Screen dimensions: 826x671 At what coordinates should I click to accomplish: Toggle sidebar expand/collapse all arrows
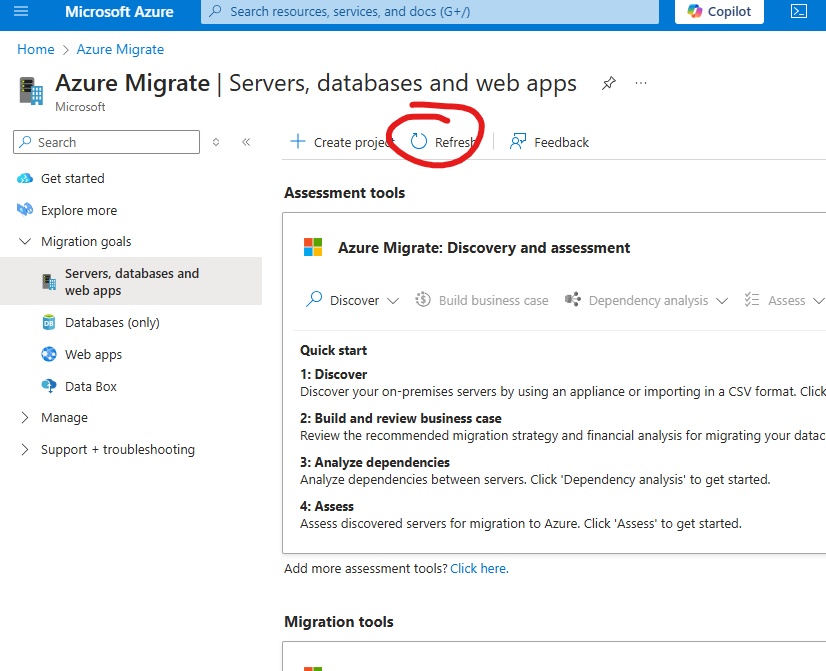point(216,142)
